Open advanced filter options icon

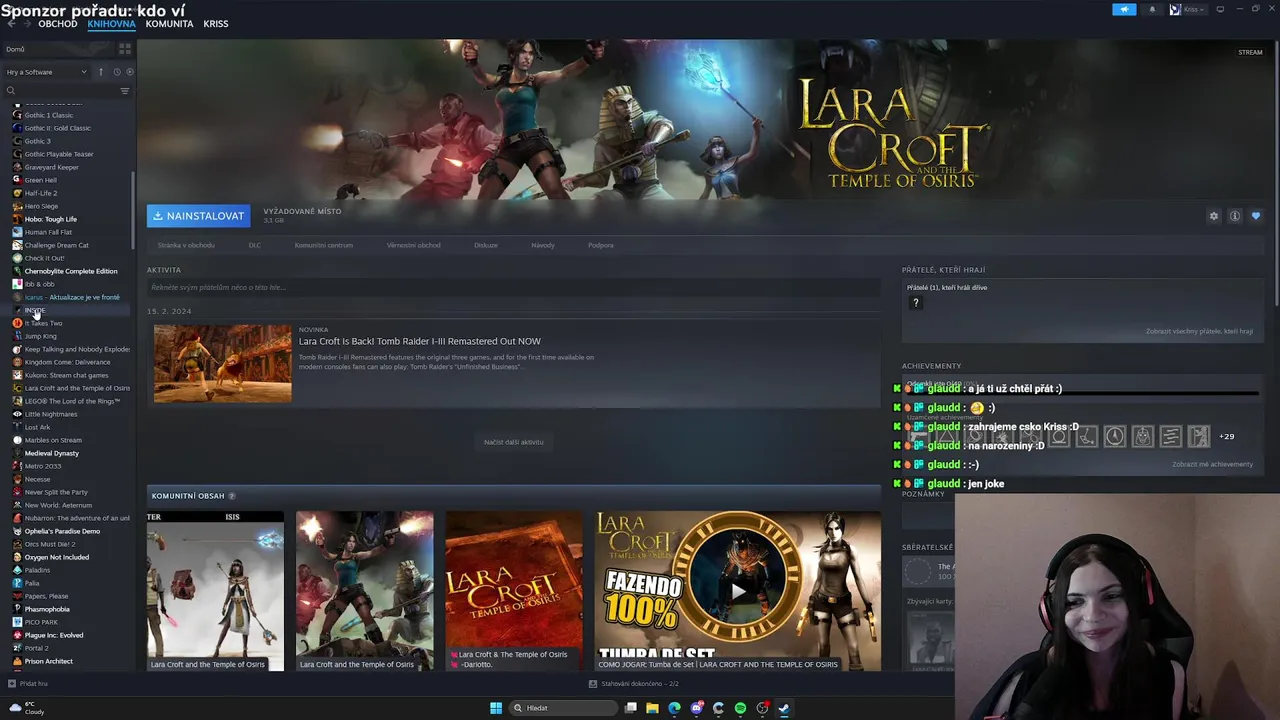pyautogui.click(x=125, y=91)
